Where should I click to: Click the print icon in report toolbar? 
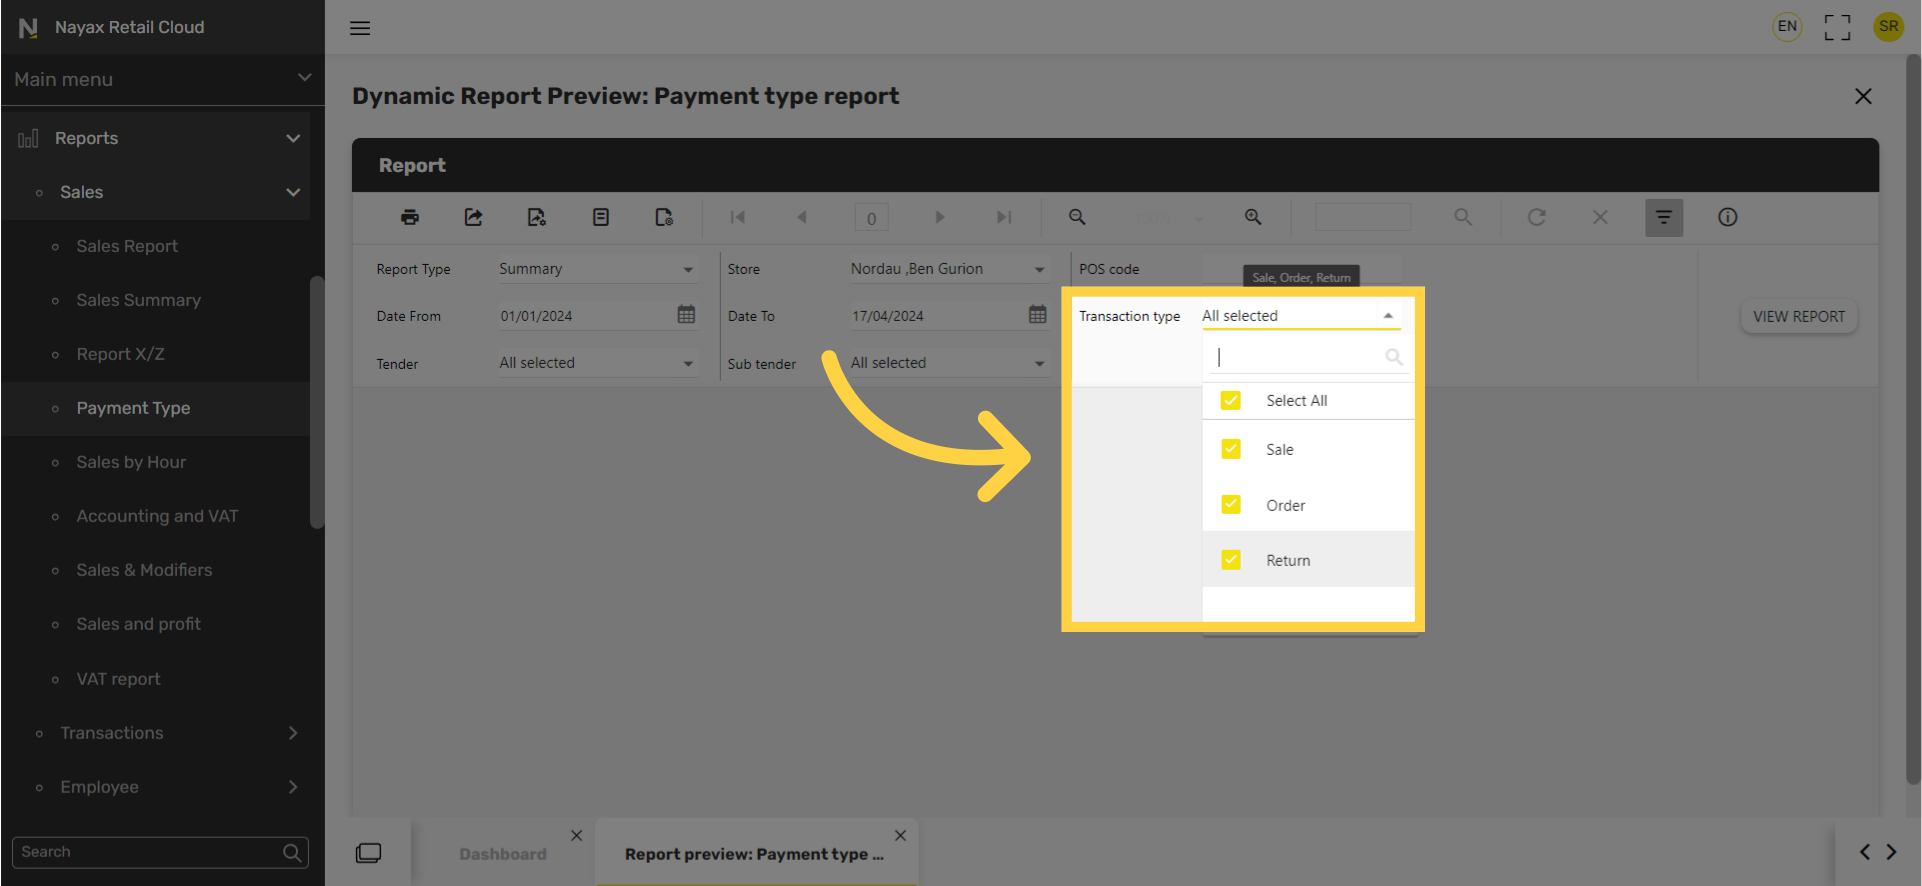tap(410, 217)
